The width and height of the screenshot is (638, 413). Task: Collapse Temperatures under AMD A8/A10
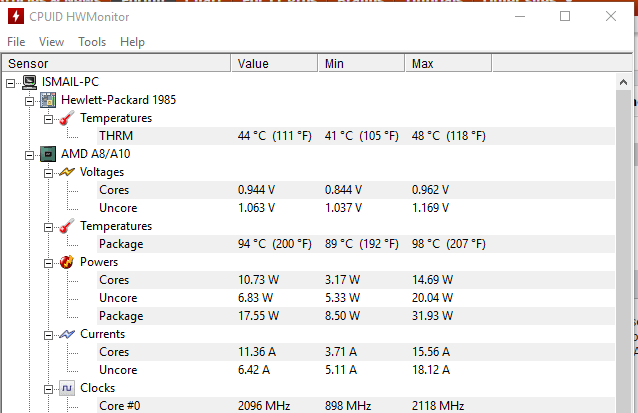tap(48, 227)
